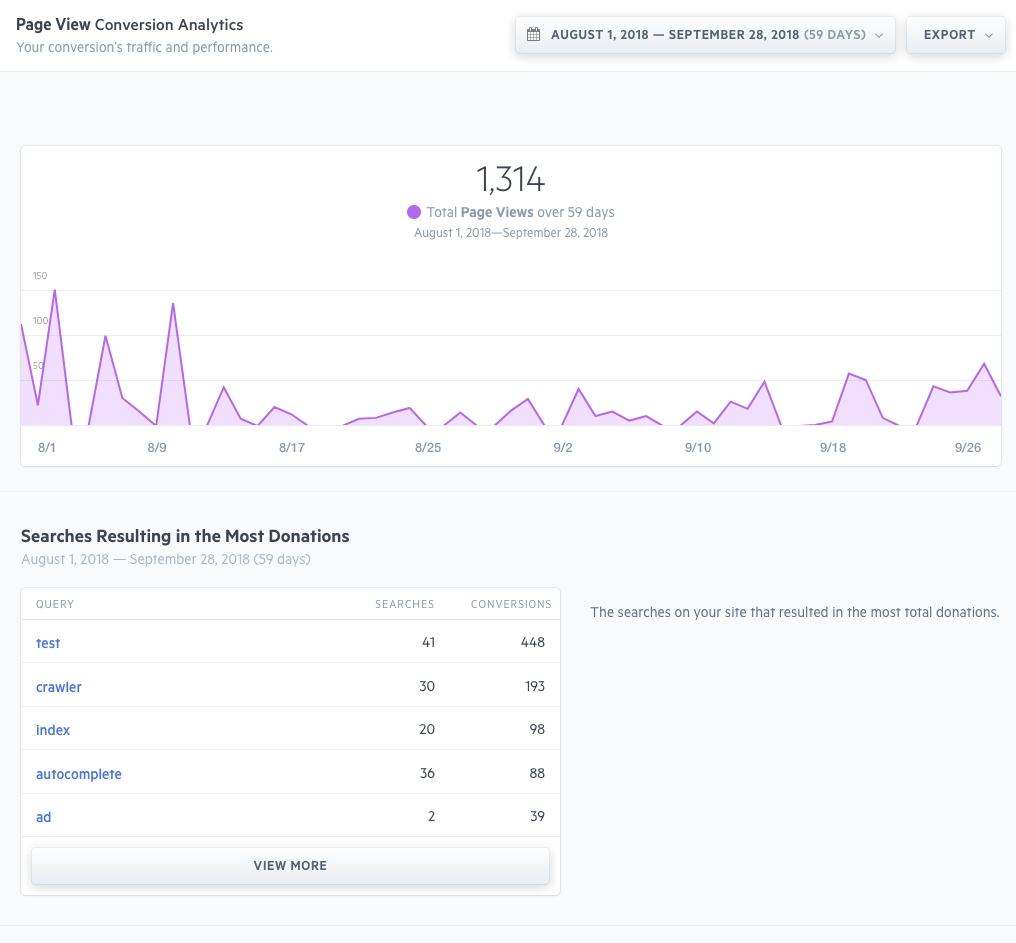The height and width of the screenshot is (943, 1016).
Task: Click the 9/2 label on chart axis
Action: click(x=562, y=447)
